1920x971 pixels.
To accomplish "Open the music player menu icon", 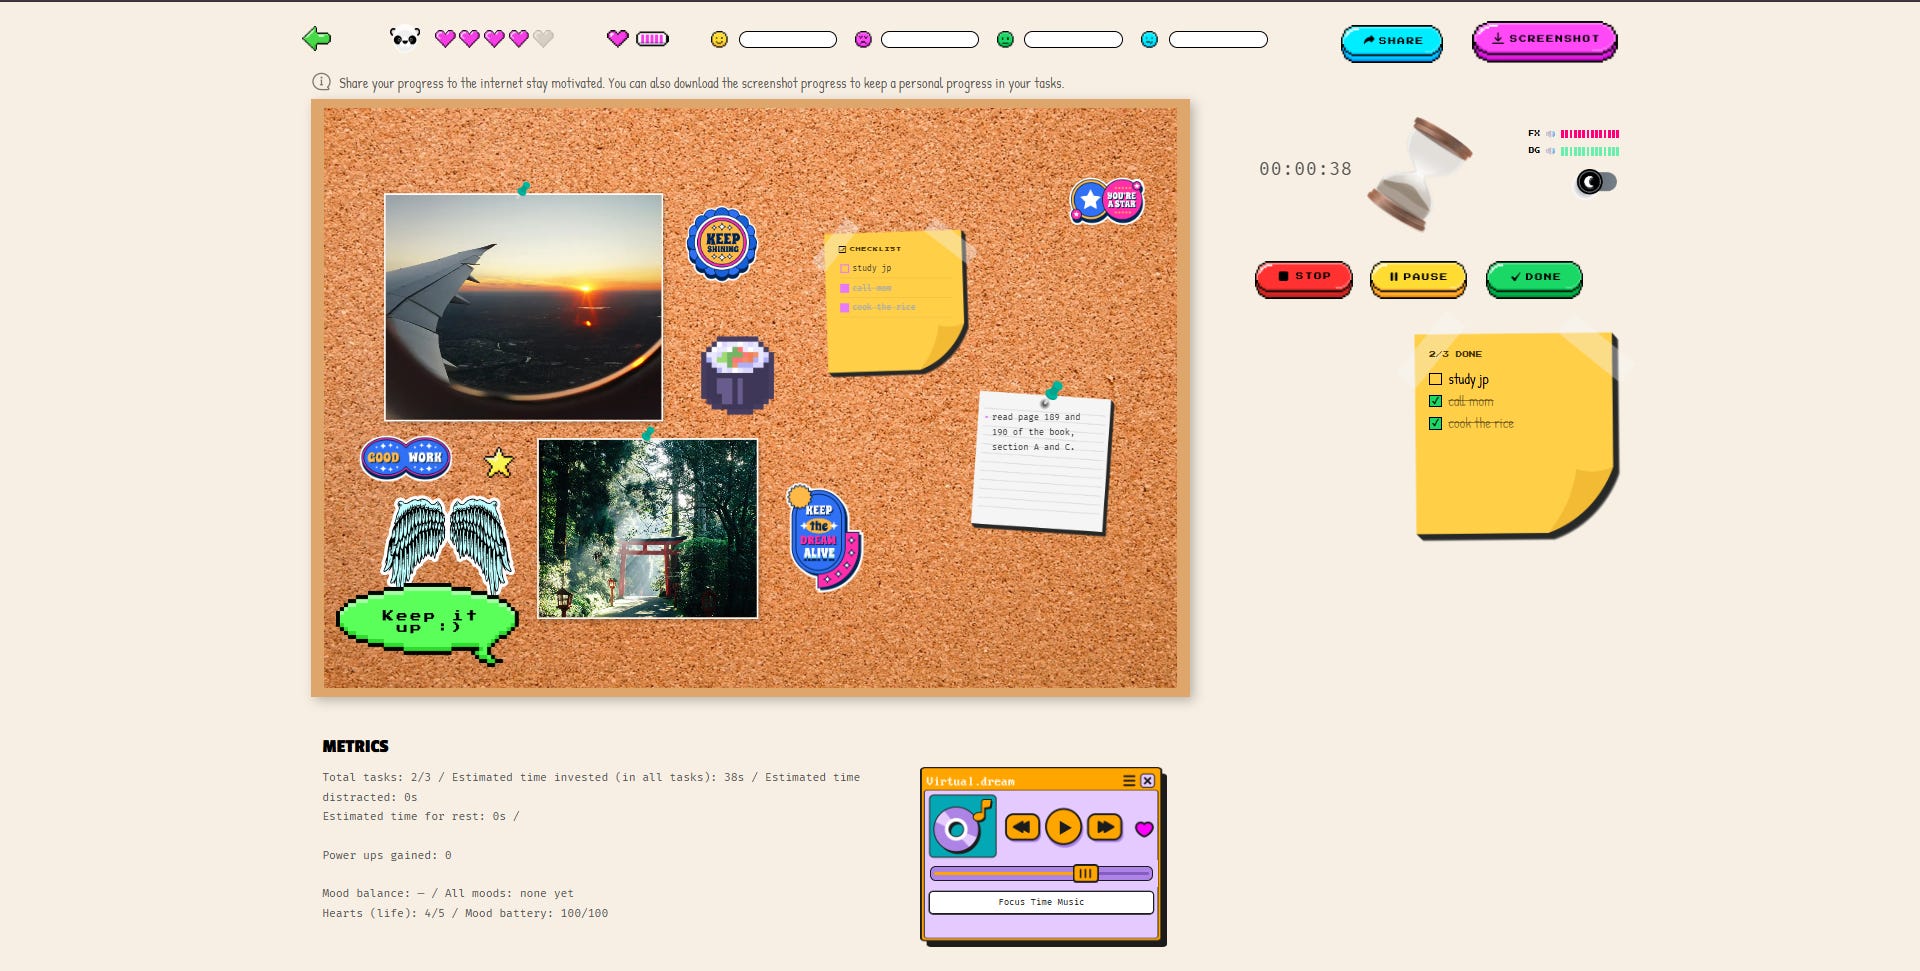I will tap(1129, 781).
